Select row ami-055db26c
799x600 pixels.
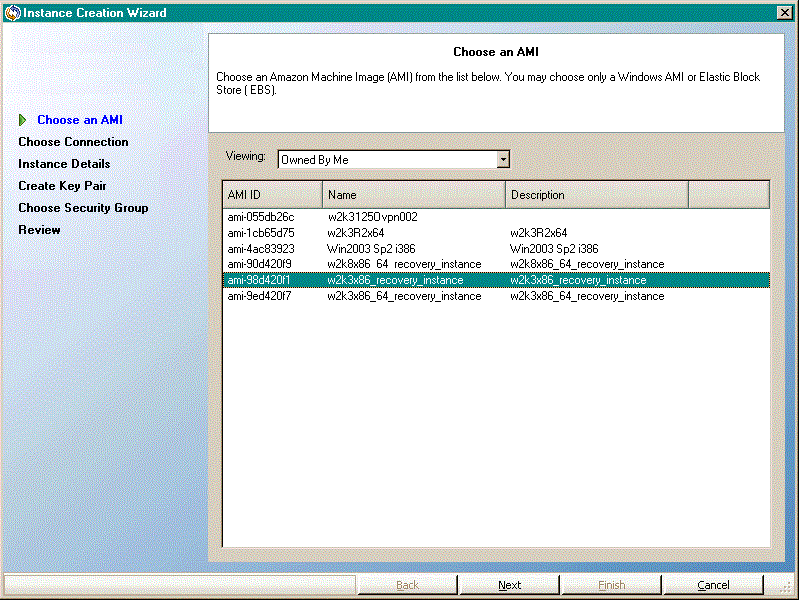click(x=496, y=217)
